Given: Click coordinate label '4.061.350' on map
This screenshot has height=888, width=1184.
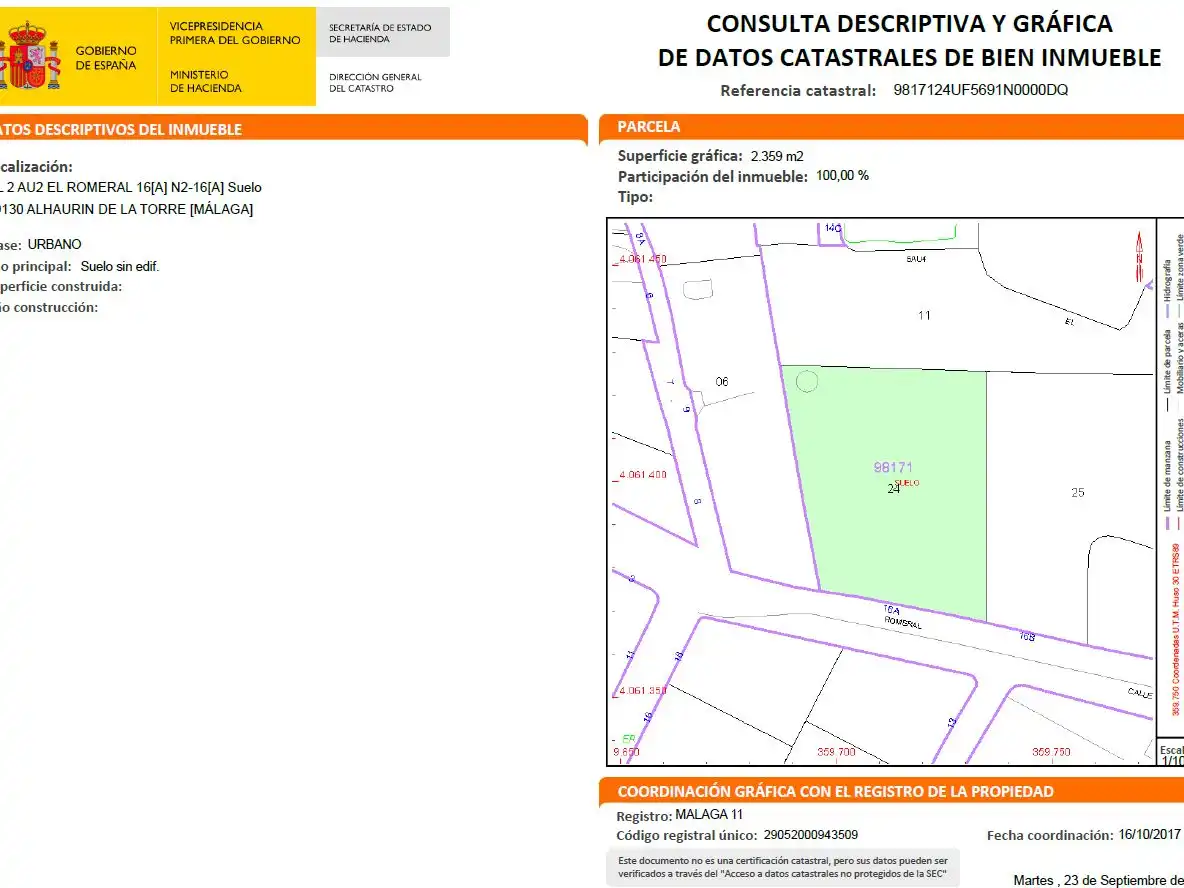Looking at the screenshot, I should (643, 691).
